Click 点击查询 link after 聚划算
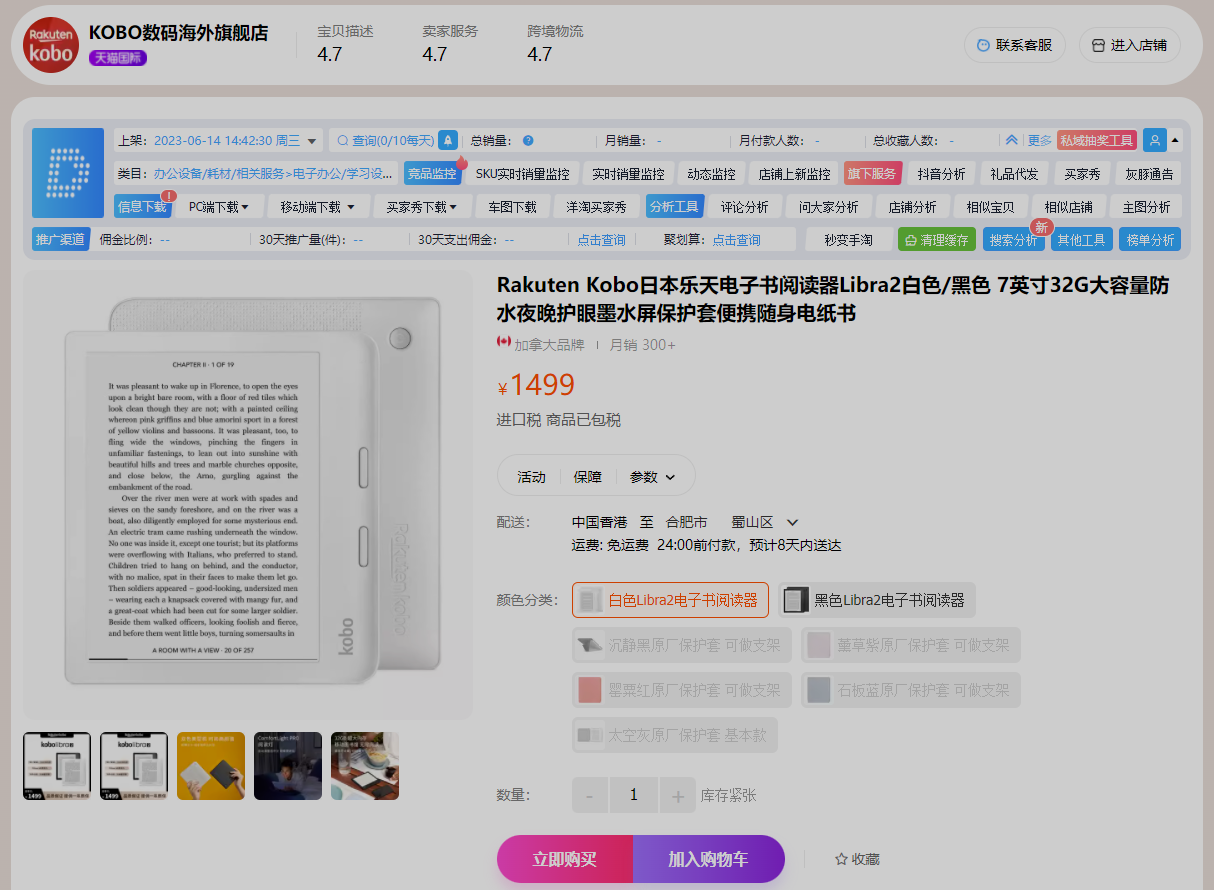 click(736, 240)
